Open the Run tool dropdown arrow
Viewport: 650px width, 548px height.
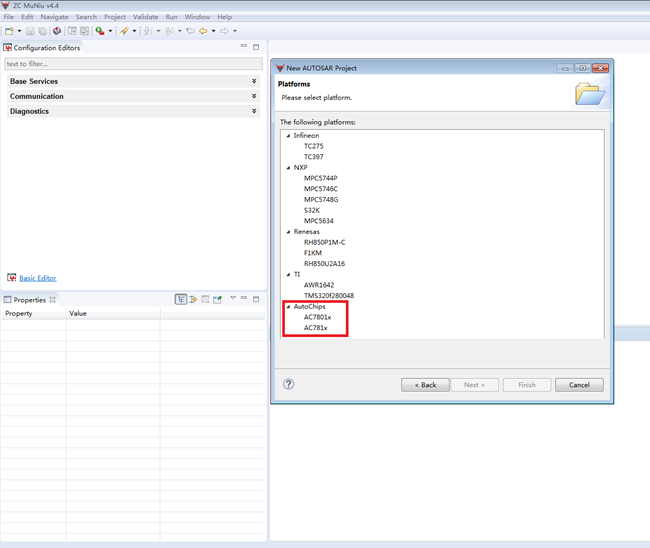110,31
